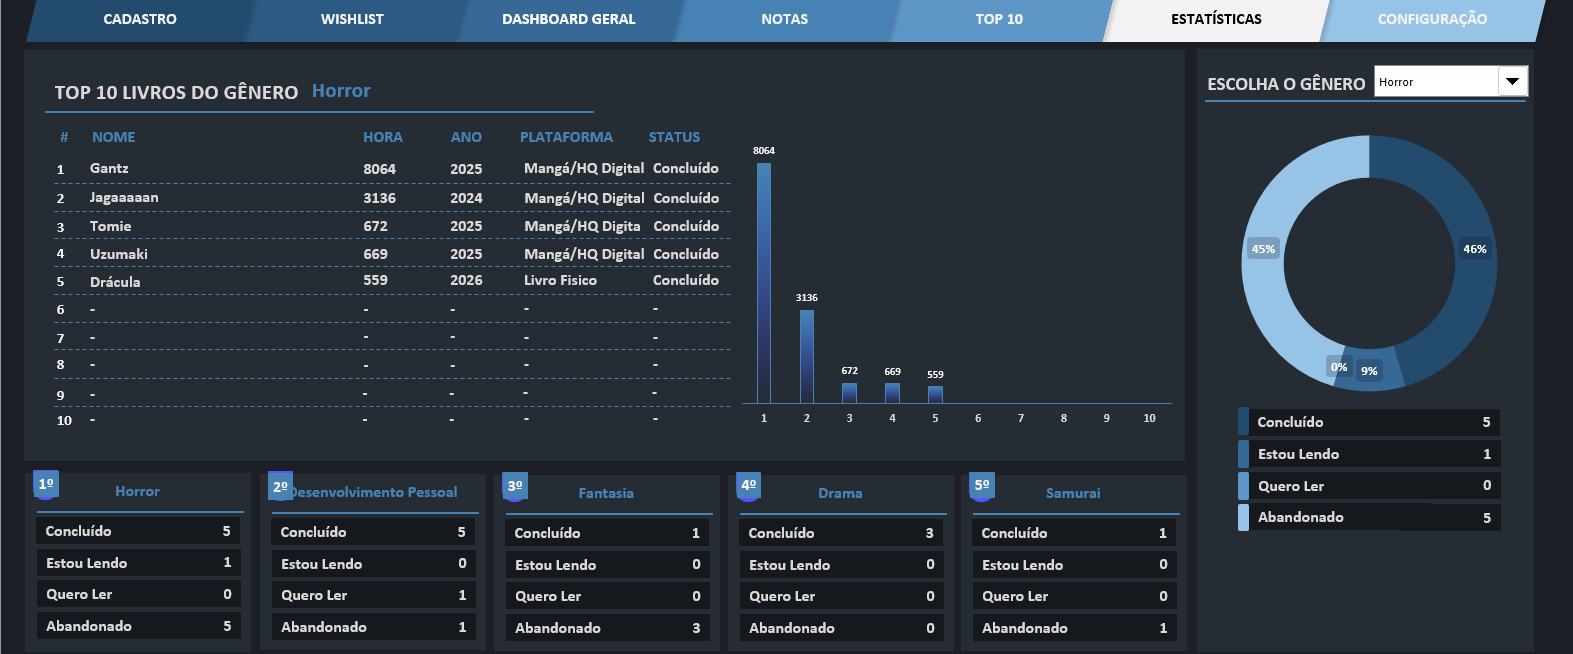1573x654 pixels.
Task: Click the Desenvolvimento Pessoal card title
Action: (374, 492)
